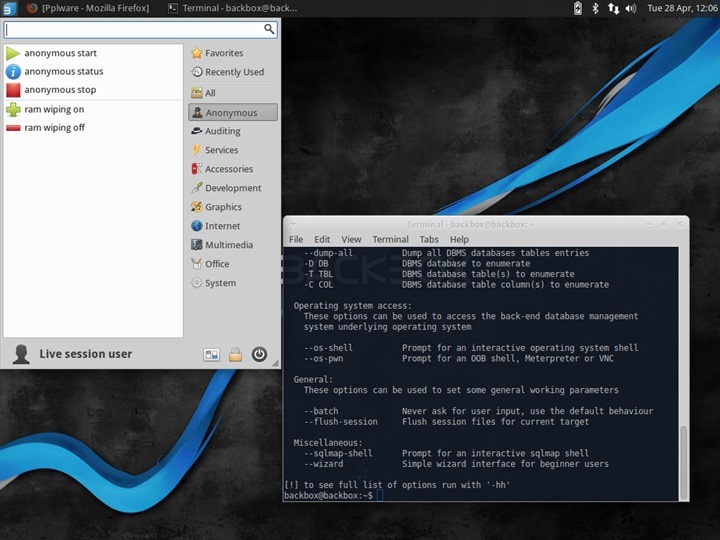
Task: Open the Terminal menu in menubar
Action: (390, 239)
